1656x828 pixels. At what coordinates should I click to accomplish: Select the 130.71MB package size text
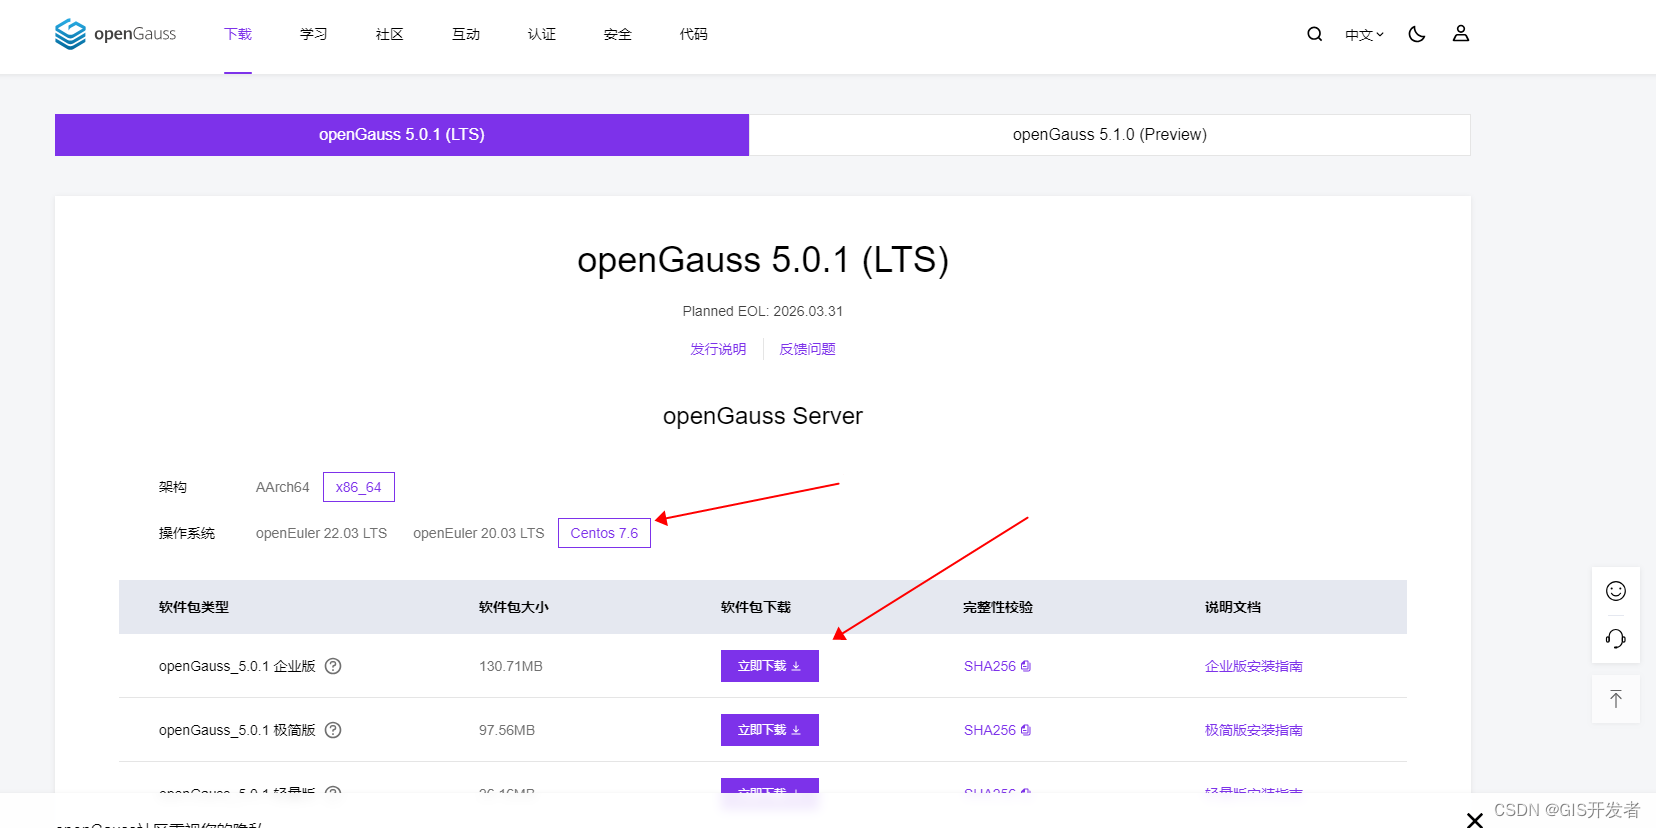[x=511, y=666]
